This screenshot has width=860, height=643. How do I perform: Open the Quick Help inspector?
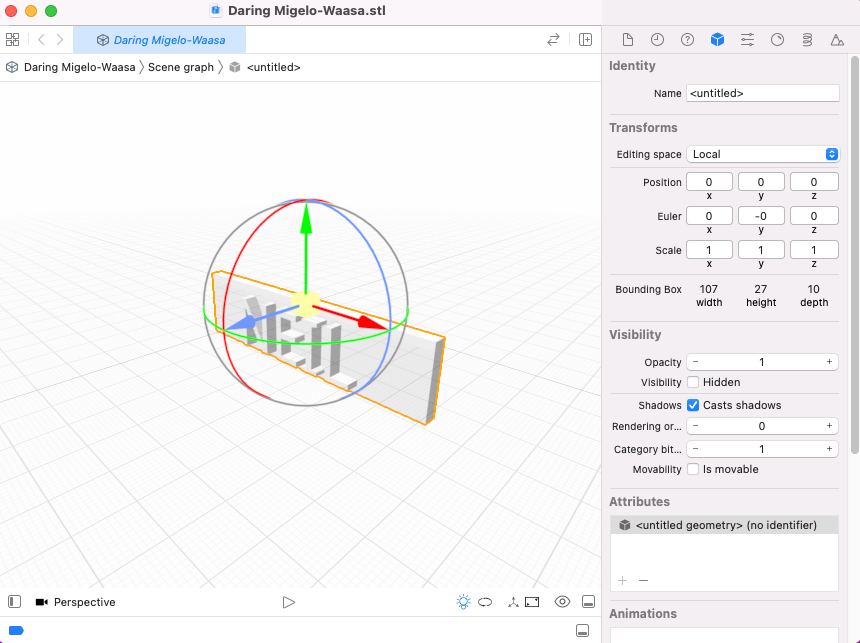[687, 40]
